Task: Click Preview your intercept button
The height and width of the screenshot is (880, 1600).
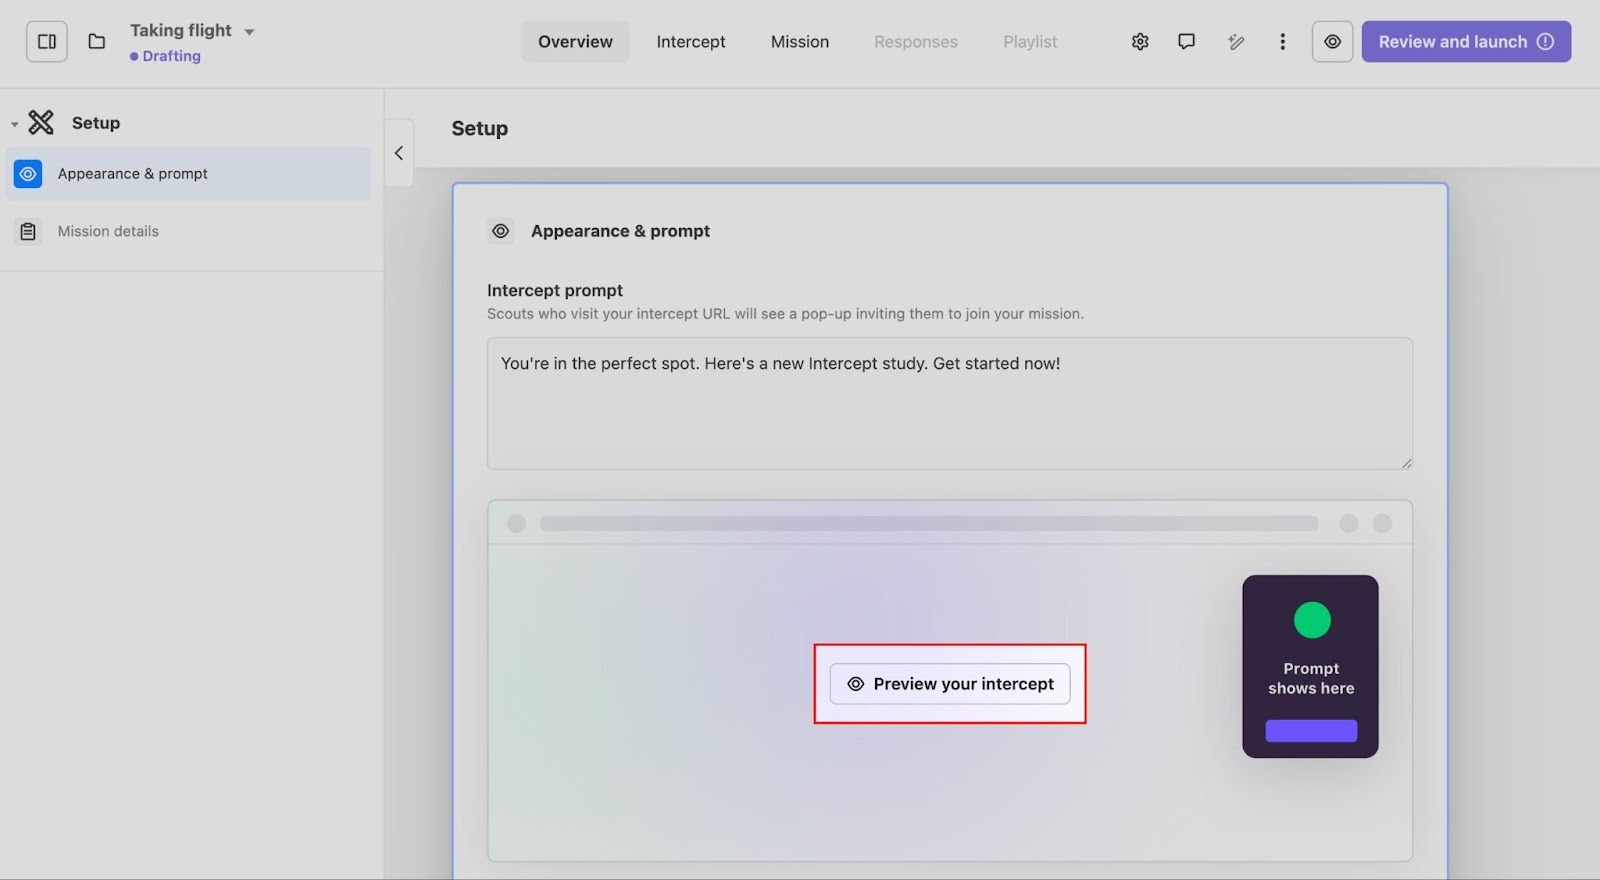Action: 950,684
